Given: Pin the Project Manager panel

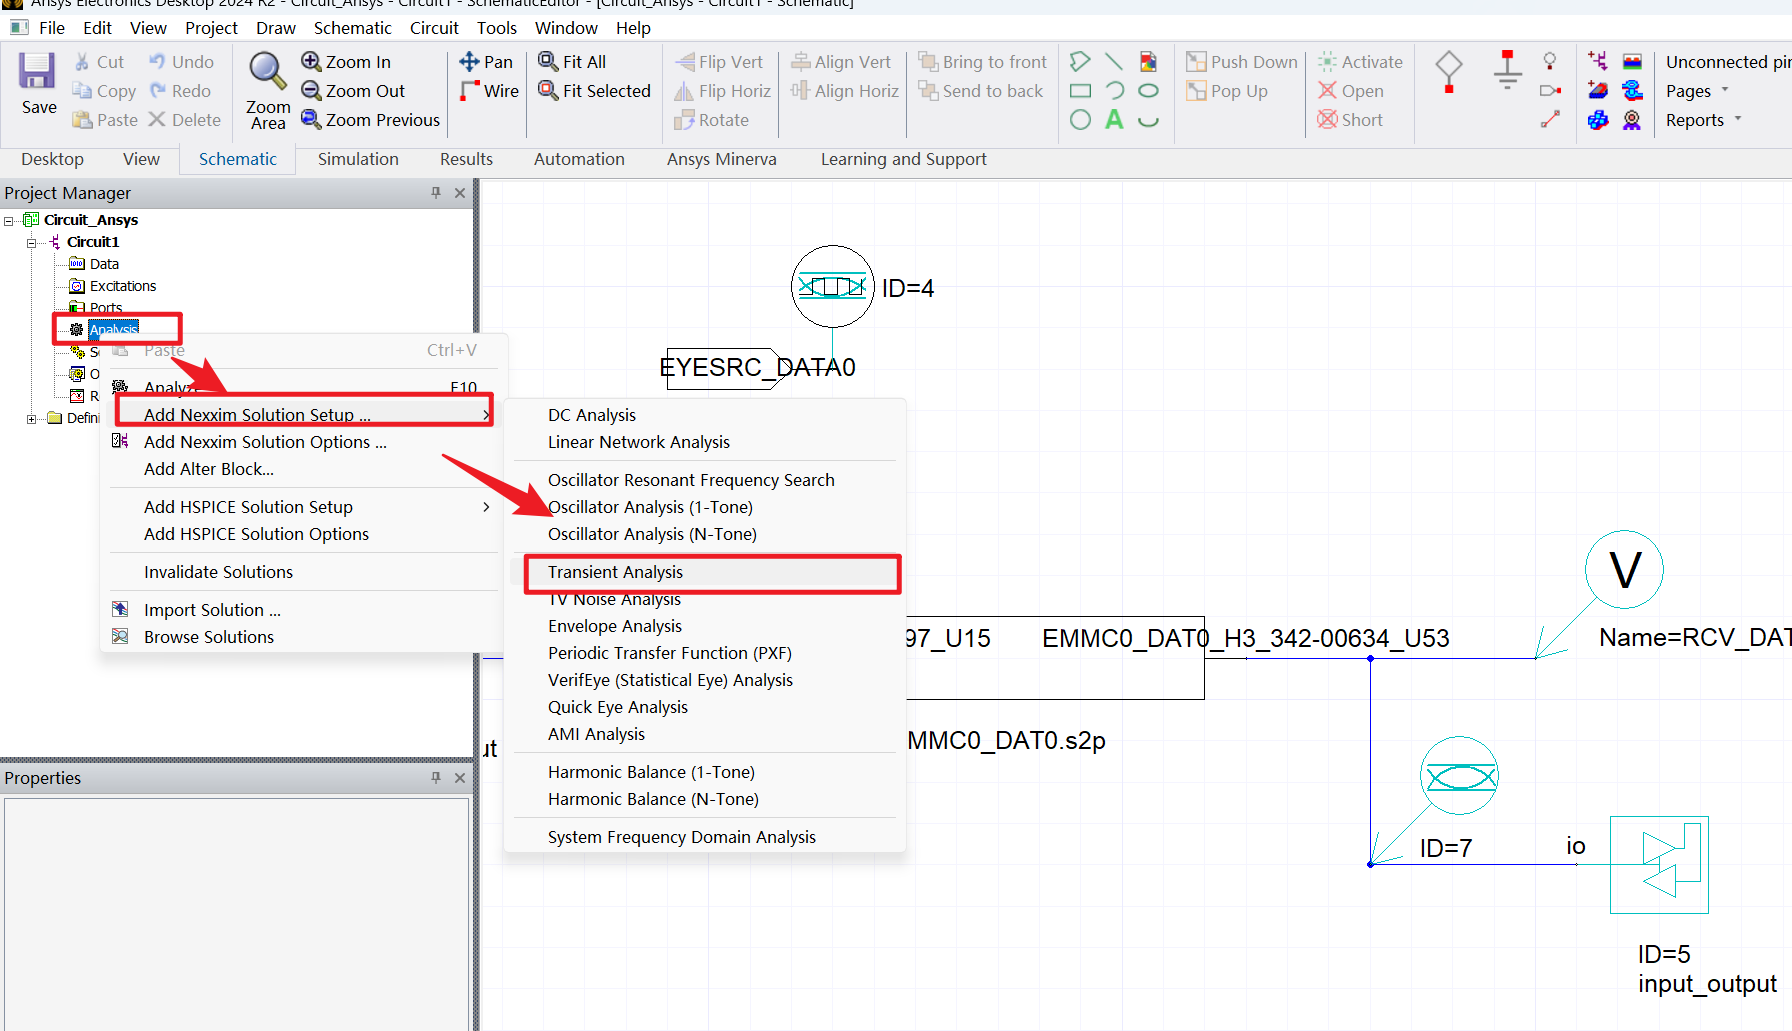Looking at the screenshot, I should [x=436, y=193].
